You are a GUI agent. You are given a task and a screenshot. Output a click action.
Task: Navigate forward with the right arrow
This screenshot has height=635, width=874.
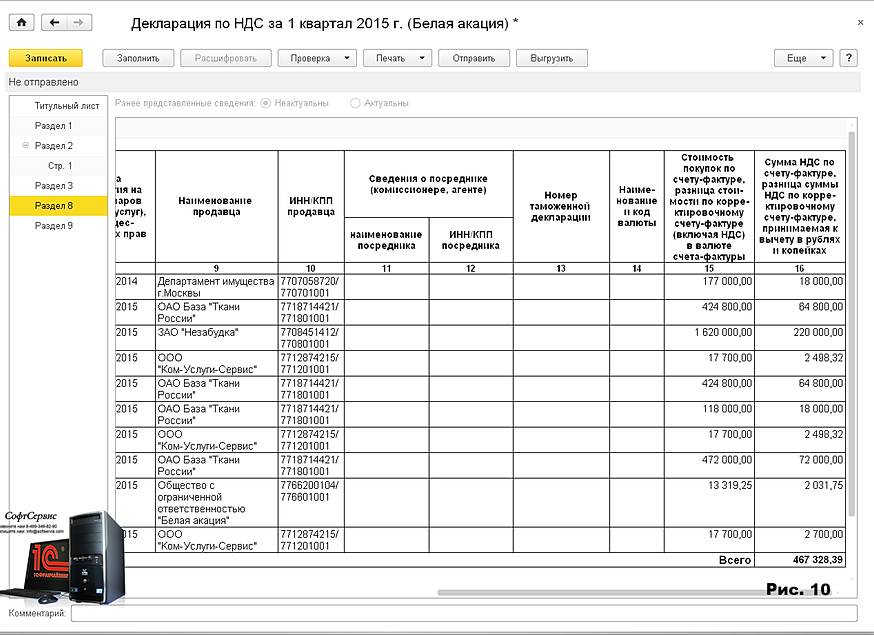coord(79,22)
